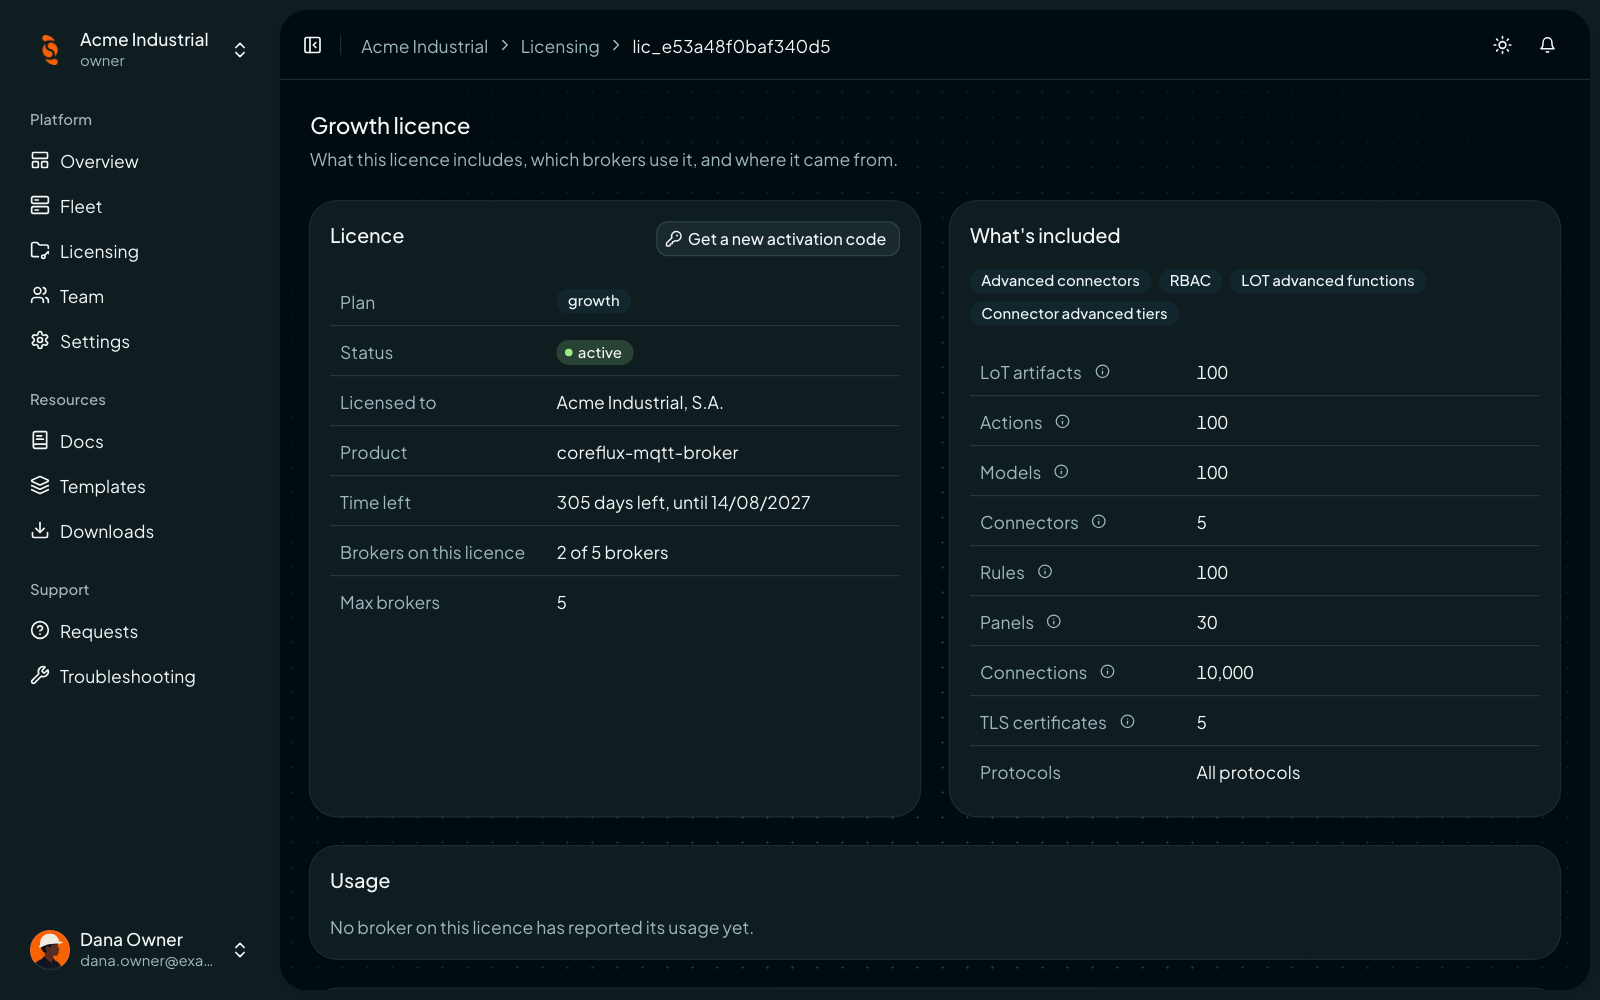Select the 305 days left value
The image size is (1600, 1000).
683,502
